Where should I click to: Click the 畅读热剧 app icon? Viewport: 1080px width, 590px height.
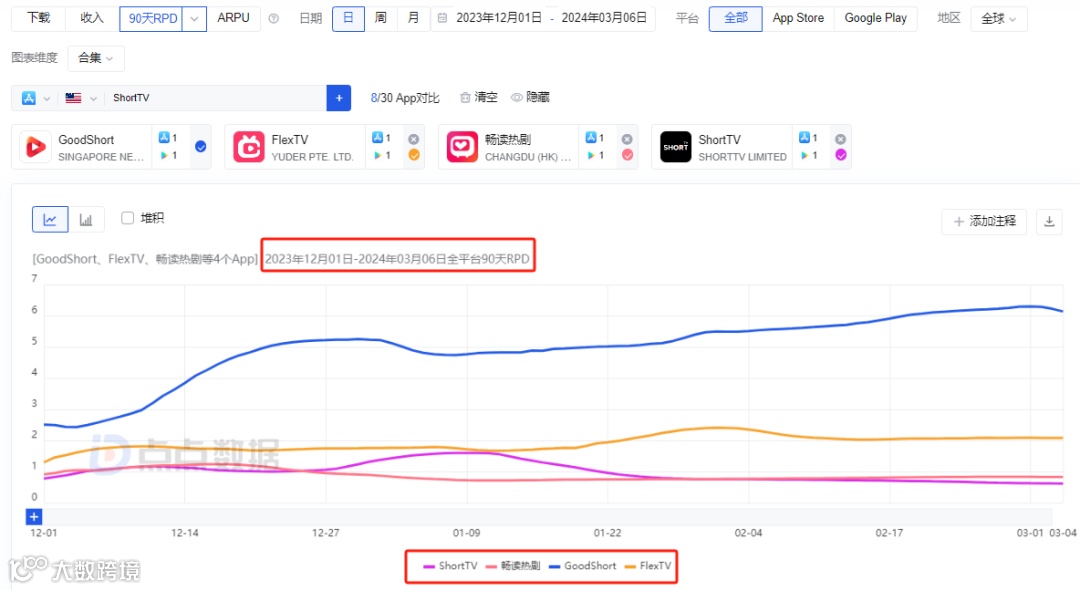coord(462,147)
